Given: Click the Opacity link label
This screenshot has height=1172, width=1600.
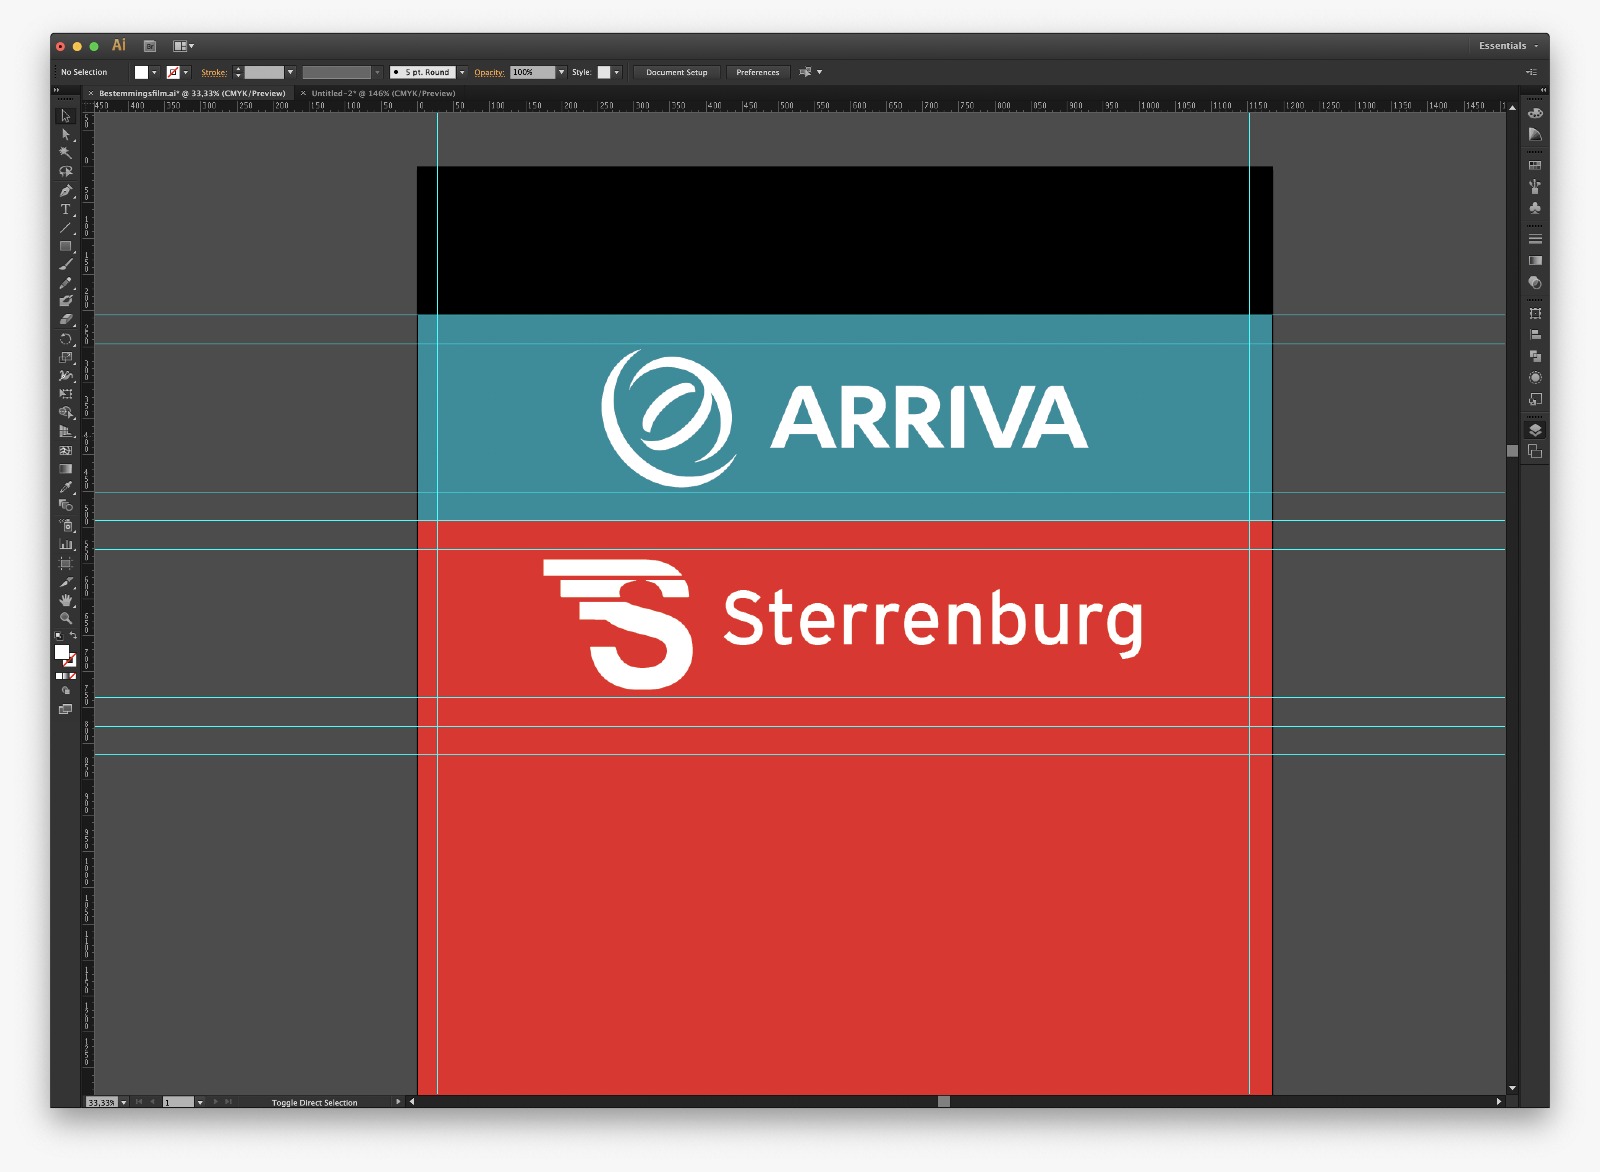Looking at the screenshot, I should tap(489, 72).
